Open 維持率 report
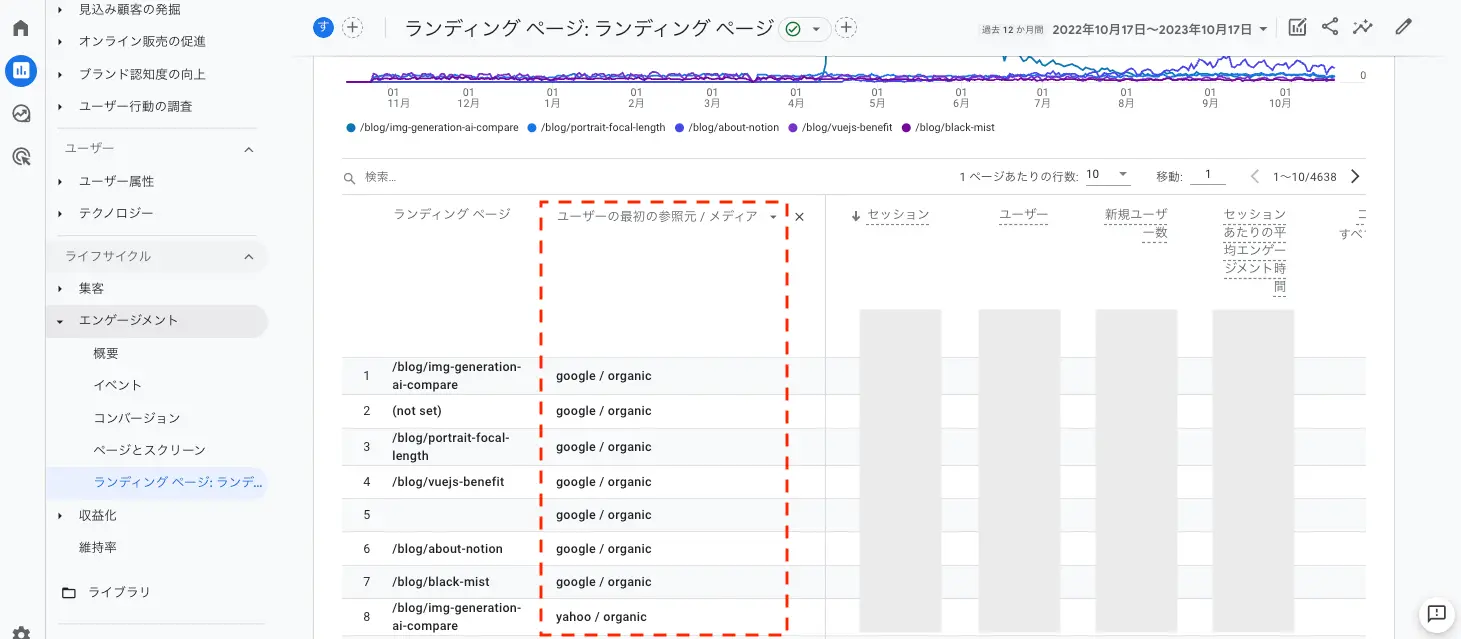 click(98, 548)
